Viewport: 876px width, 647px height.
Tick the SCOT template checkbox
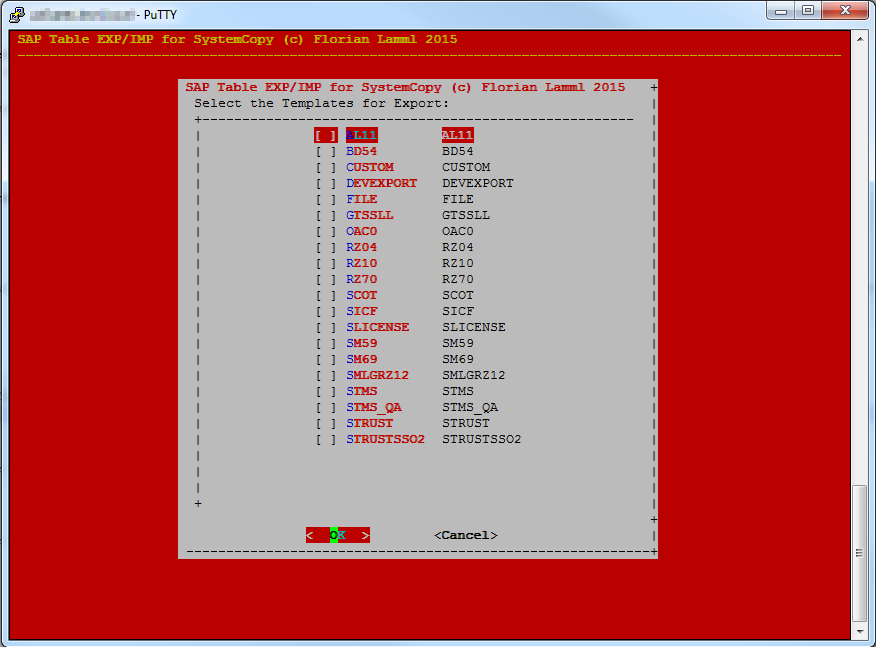click(326, 296)
